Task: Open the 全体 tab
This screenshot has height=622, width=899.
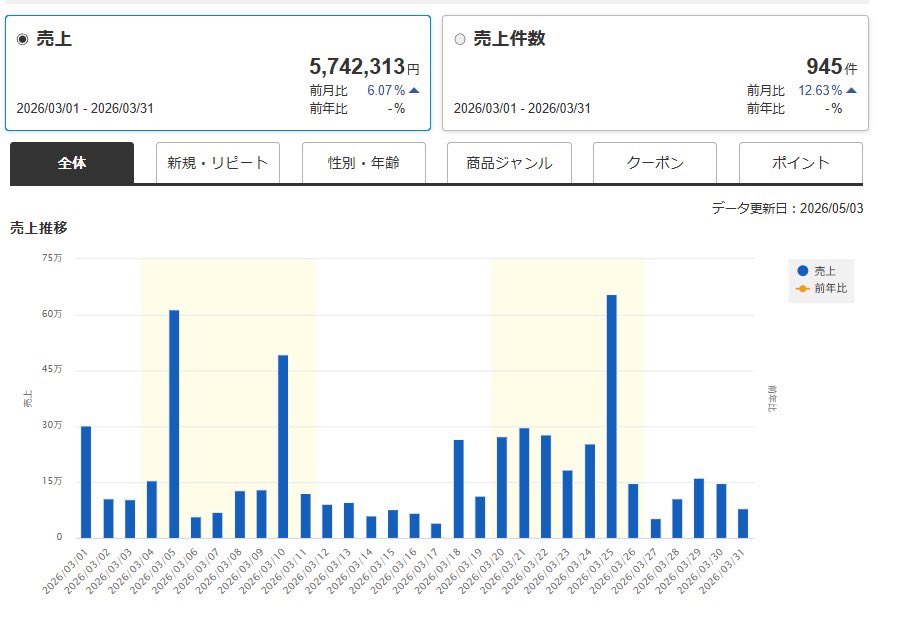Action: (x=72, y=163)
